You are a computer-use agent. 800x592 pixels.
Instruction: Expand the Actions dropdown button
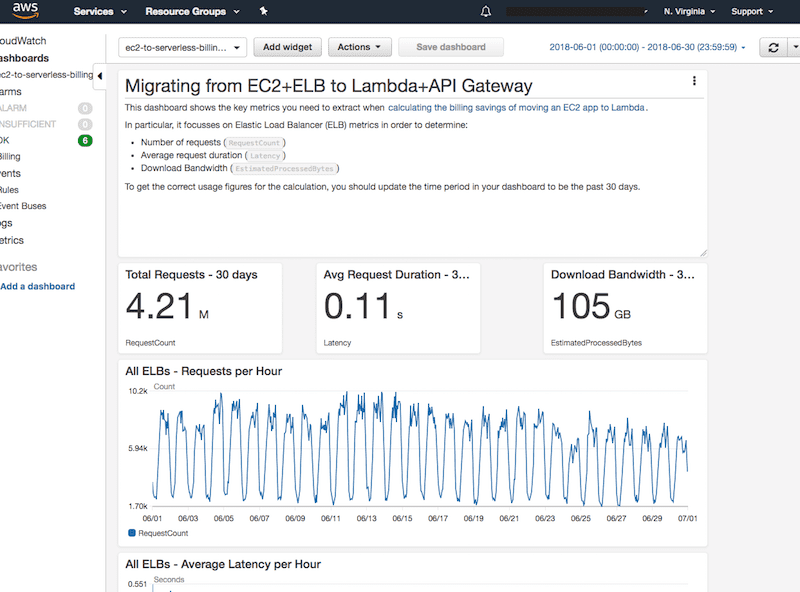click(x=360, y=47)
